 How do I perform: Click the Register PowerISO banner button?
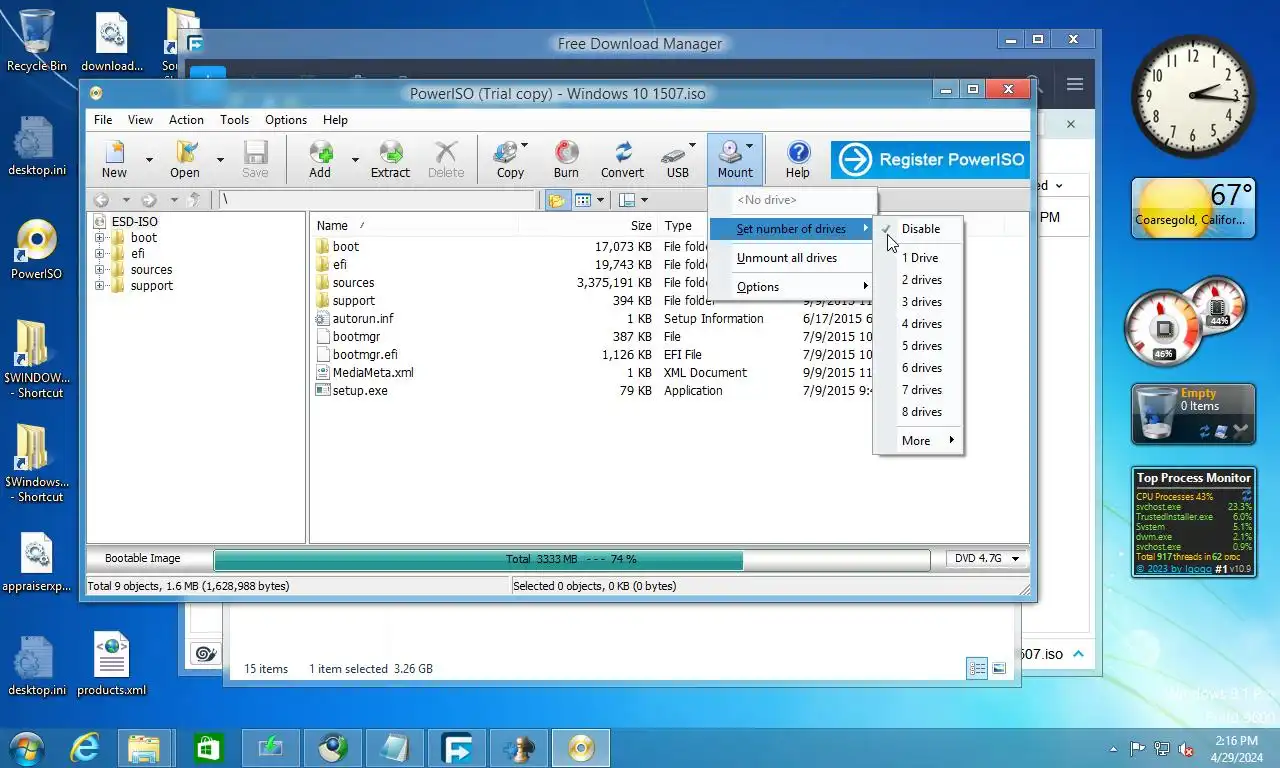(x=930, y=160)
